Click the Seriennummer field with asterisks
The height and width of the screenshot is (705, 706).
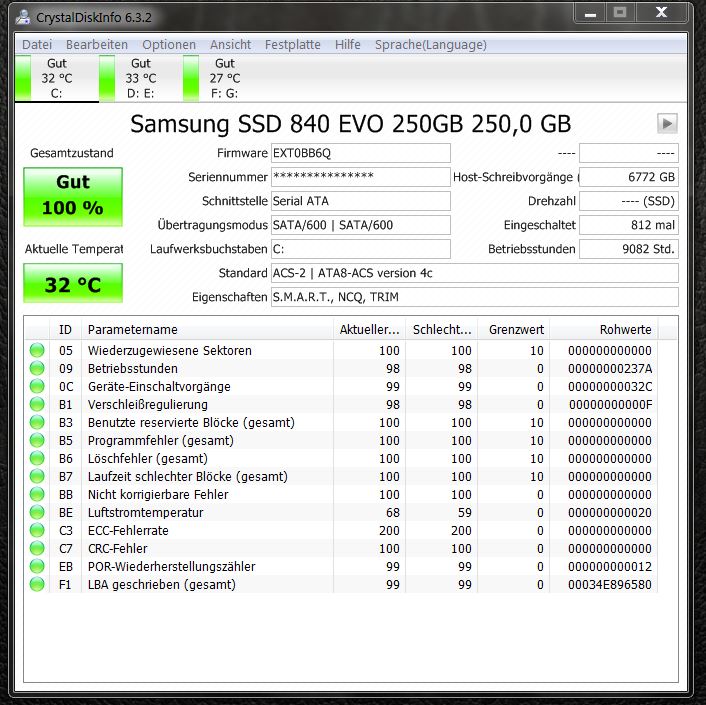click(361, 177)
